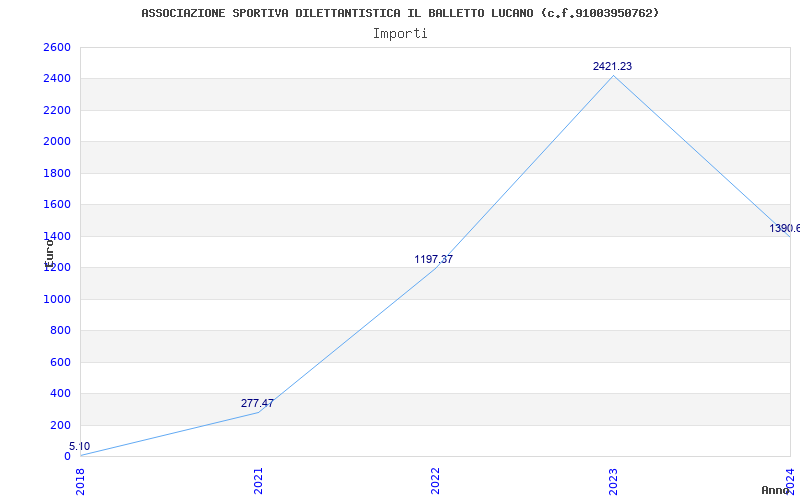The width and height of the screenshot is (800, 500).
Task: Click the 1000 y-axis tick label
Action: [57, 299]
